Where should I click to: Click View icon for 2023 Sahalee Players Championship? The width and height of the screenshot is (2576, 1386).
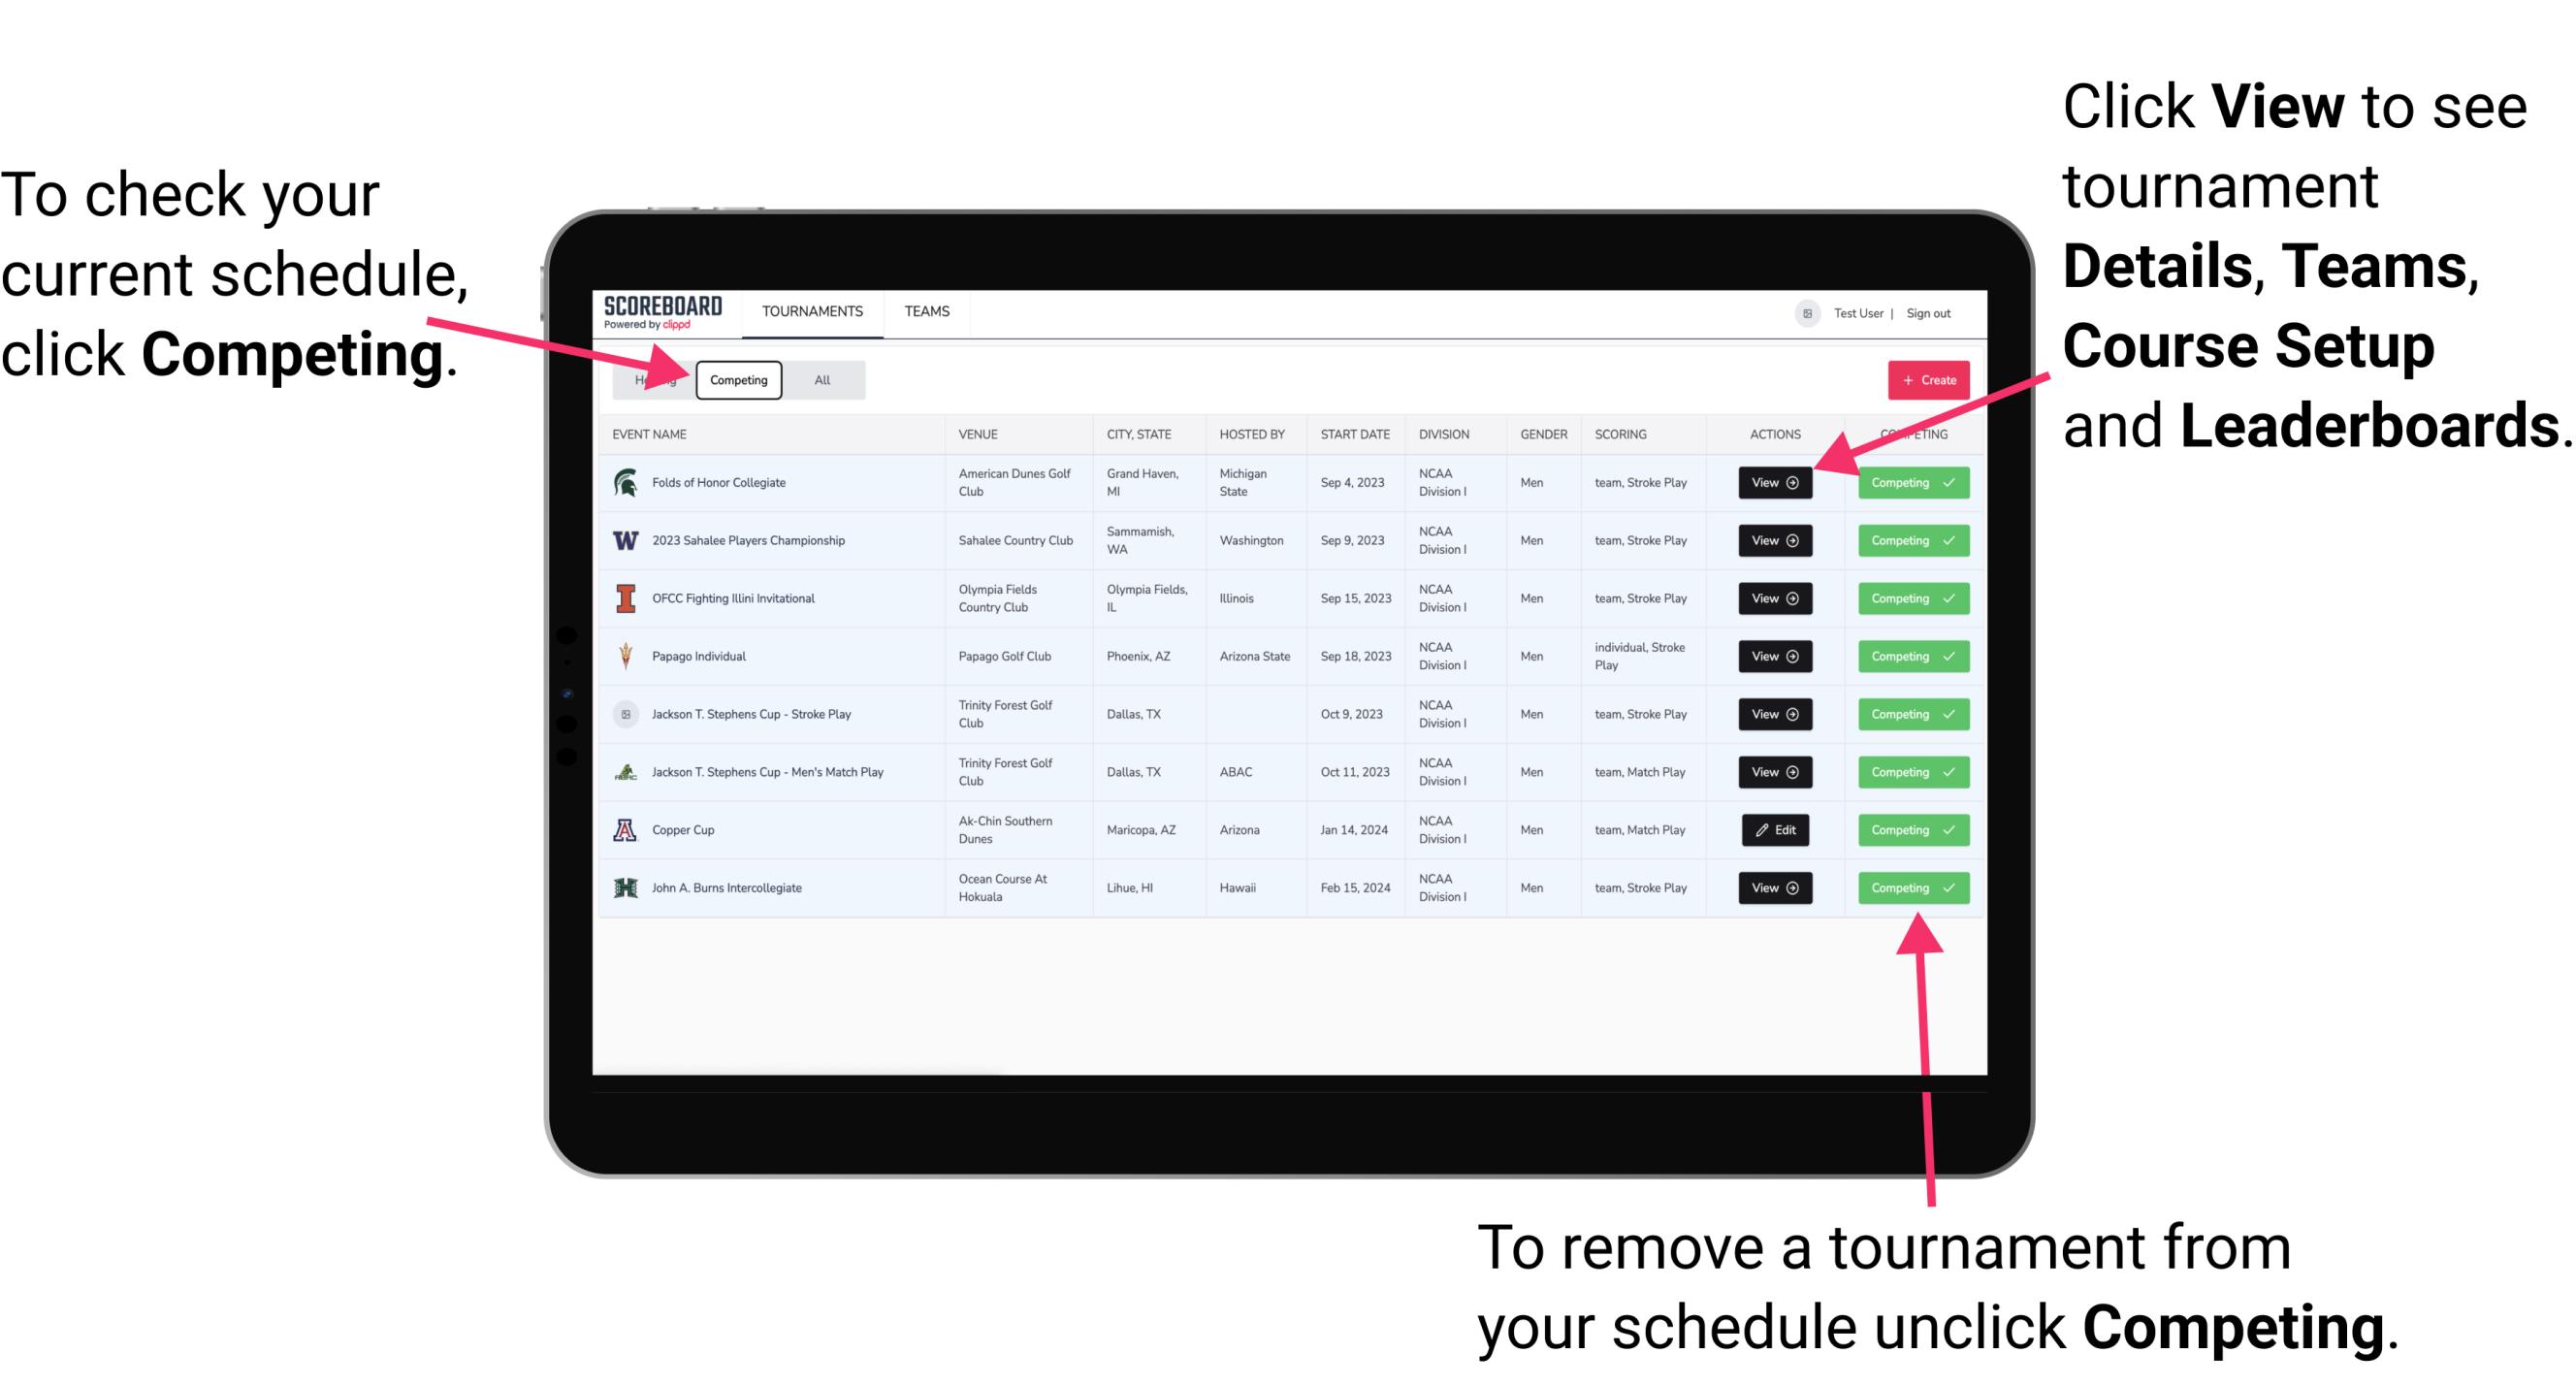(1771, 539)
